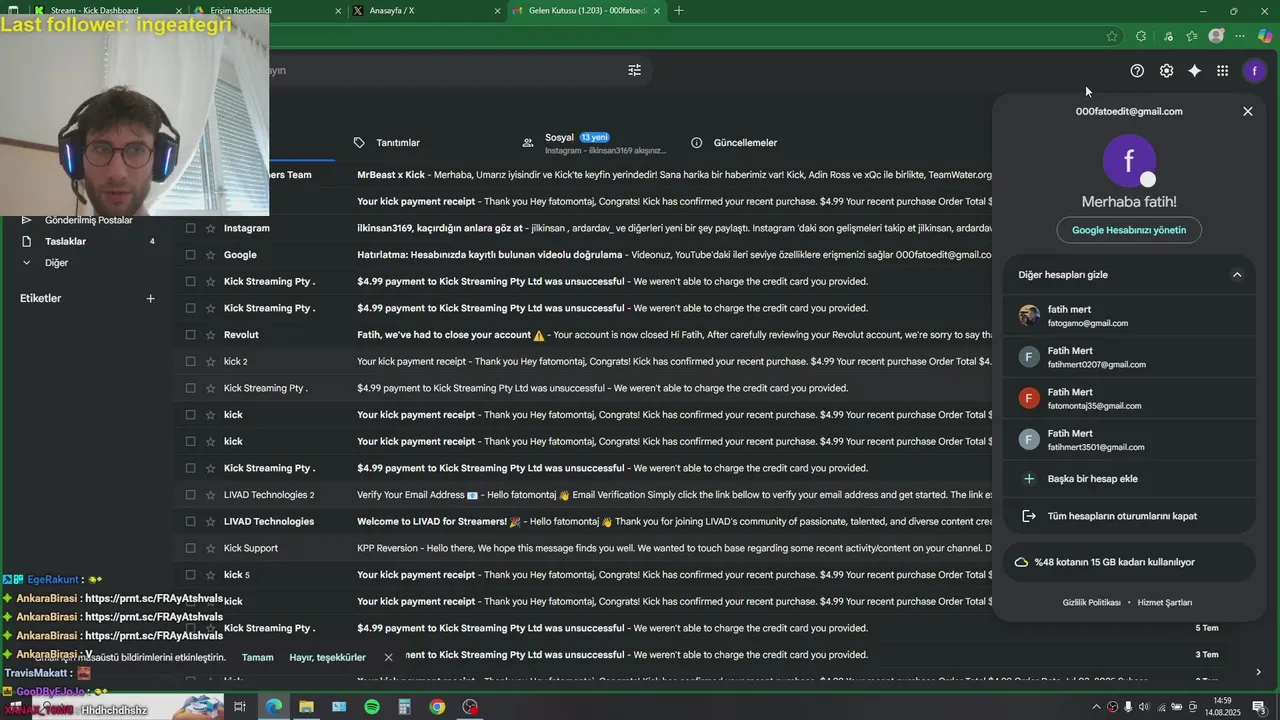This screenshot has width=1280, height=720.
Task: Click the Gmail search field
Action: pyautogui.click(x=440, y=70)
